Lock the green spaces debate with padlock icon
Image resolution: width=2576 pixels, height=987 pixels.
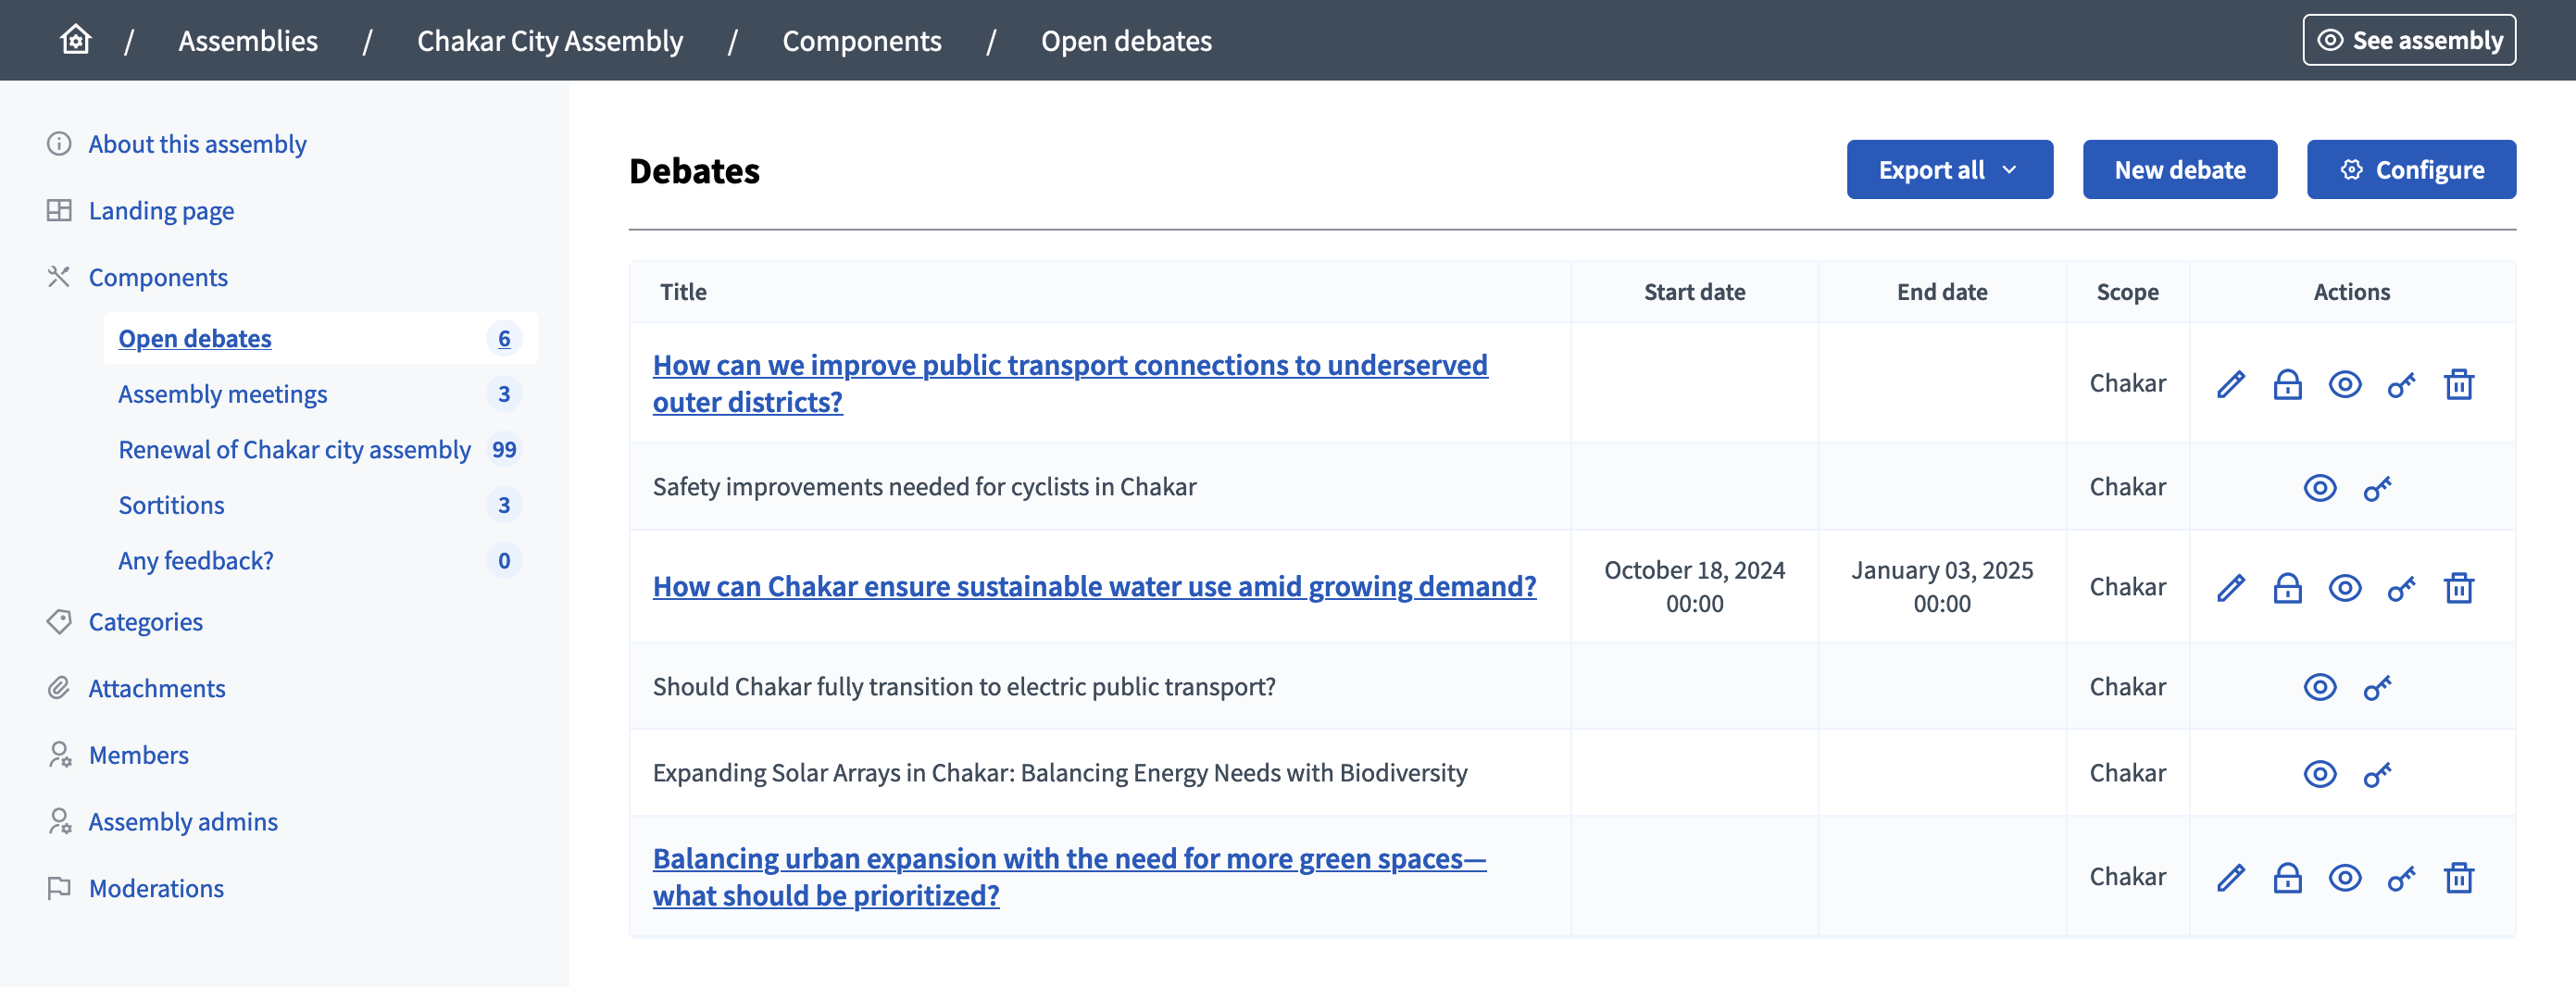coord(2287,877)
